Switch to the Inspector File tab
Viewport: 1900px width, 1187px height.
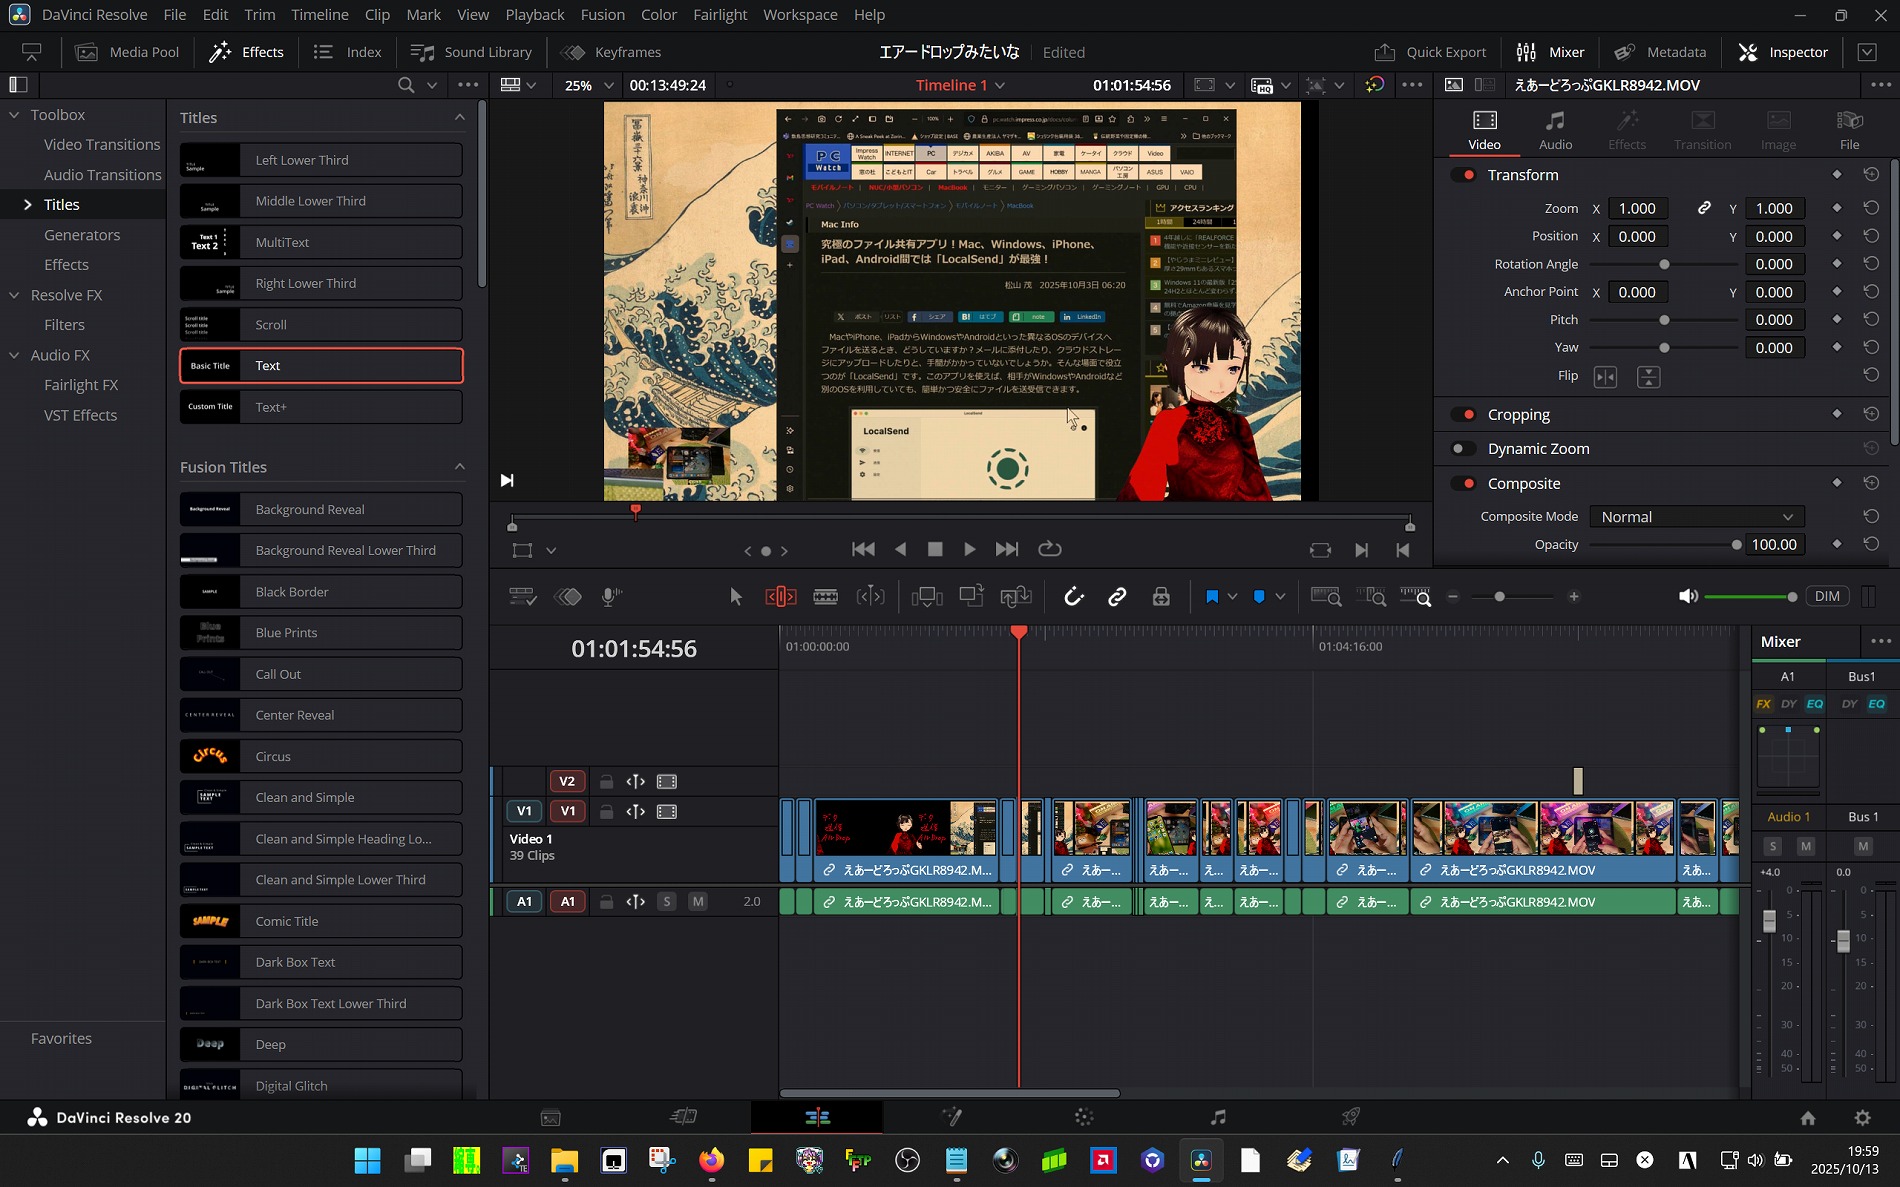[x=1850, y=131]
